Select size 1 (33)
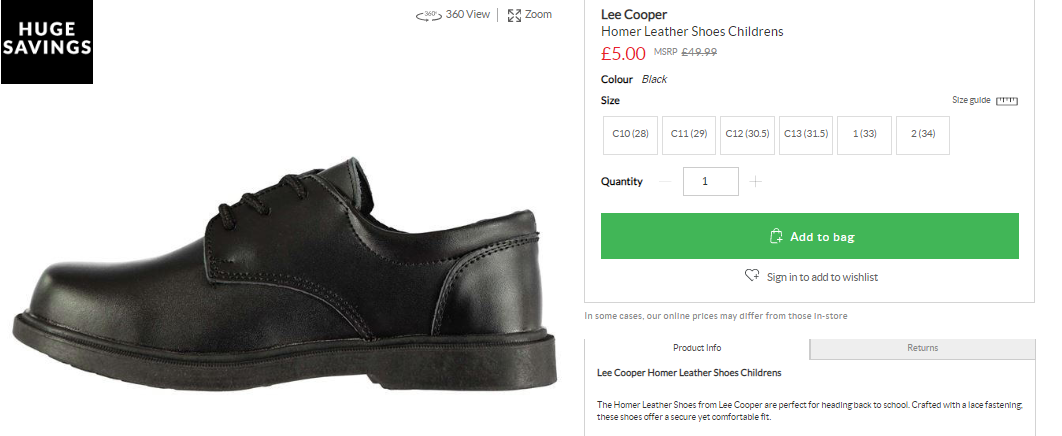The image size is (1062, 436). tap(864, 135)
